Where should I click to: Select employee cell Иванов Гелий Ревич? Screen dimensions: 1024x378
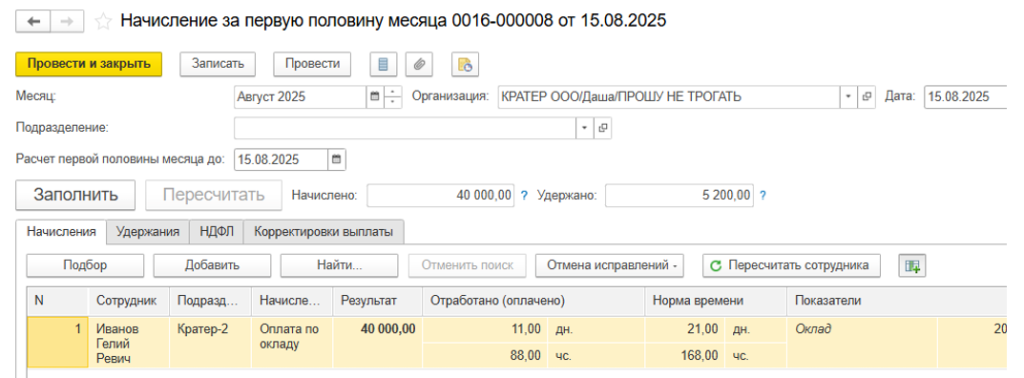pyautogui.click(x=129, y=343)
